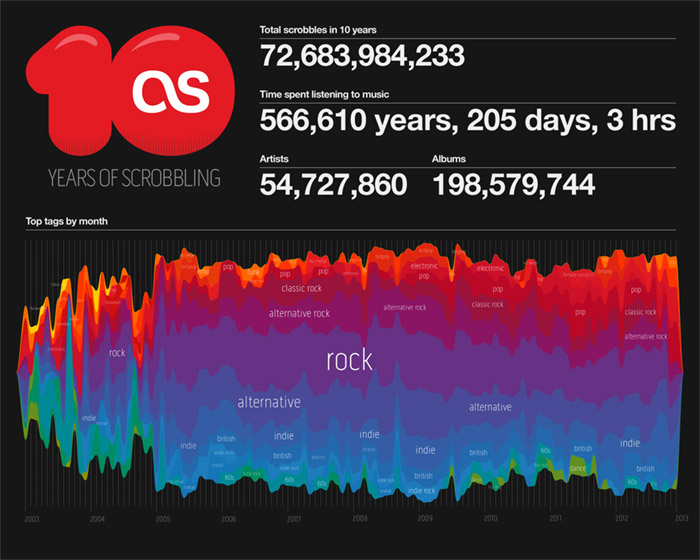Click the 2010 year marker on the axis

(x=491, y=518)
